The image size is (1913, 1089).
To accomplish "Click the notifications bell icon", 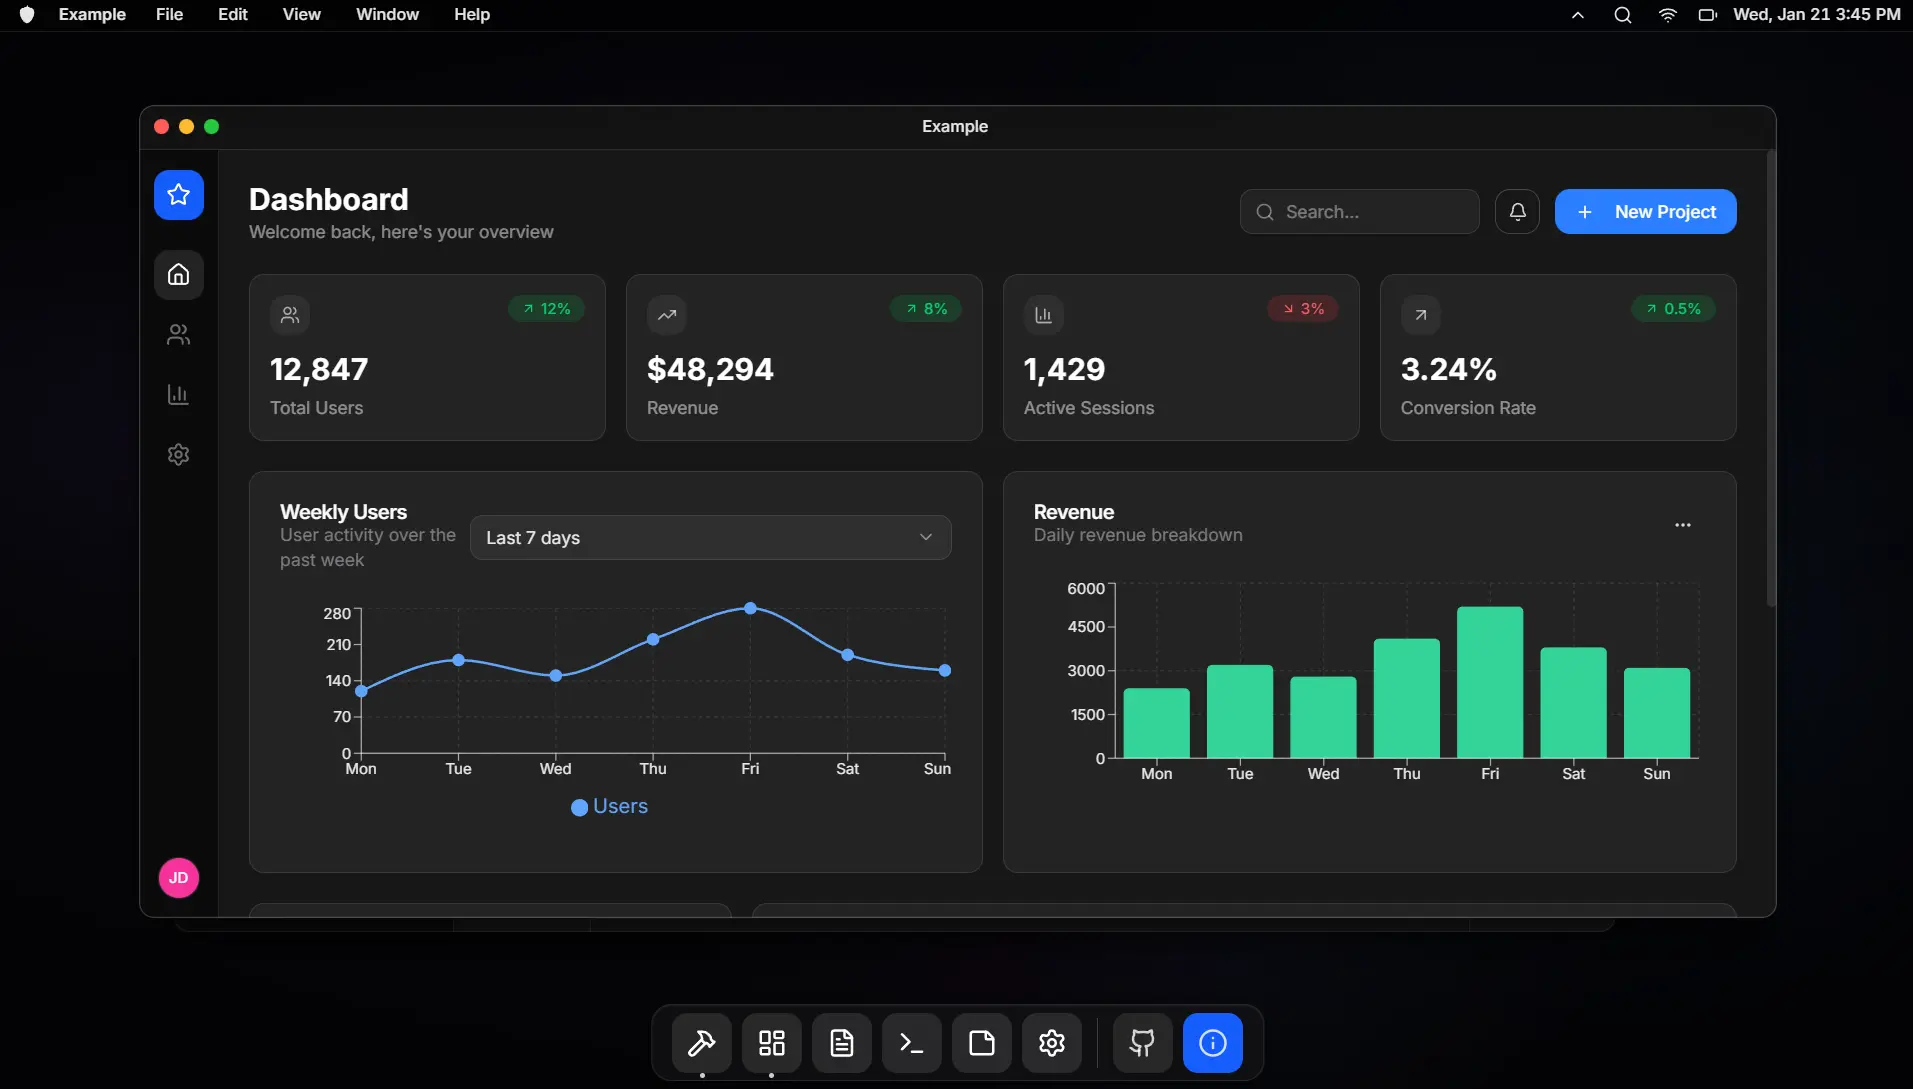I will coord(1517,211).
